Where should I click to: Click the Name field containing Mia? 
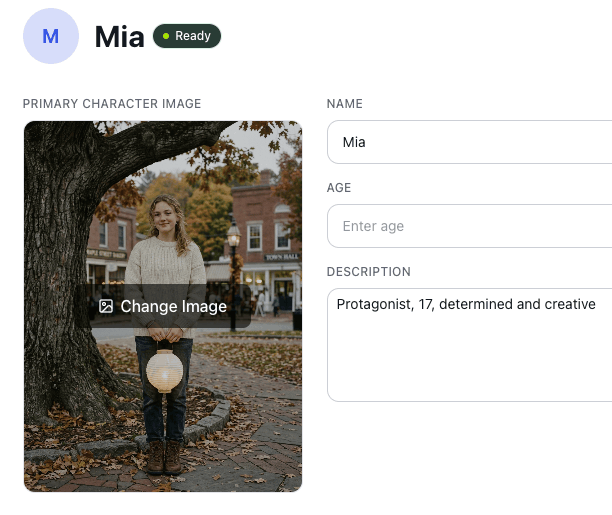(x=470, y=142)
